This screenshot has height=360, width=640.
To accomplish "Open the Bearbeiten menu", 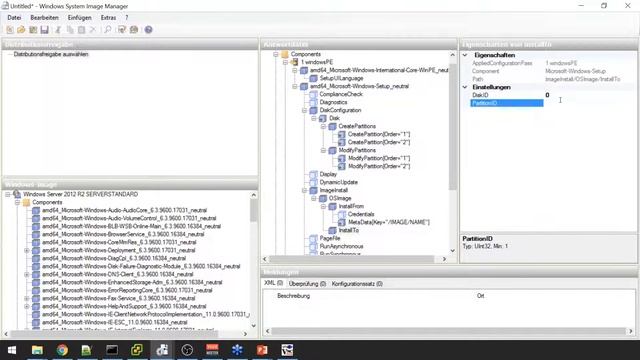I will click(44, 18).
